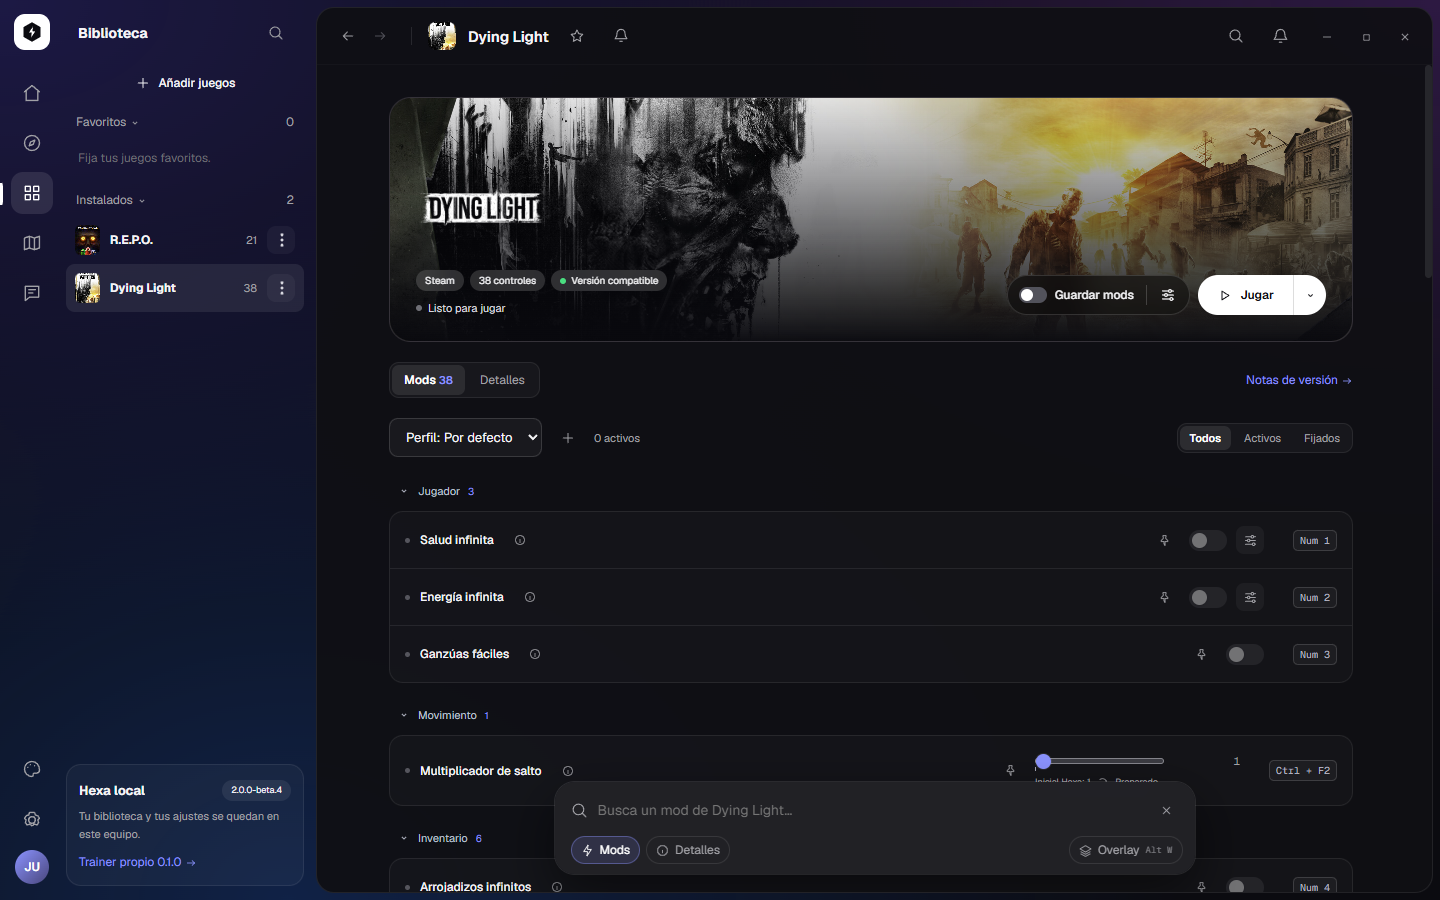
Task: Click the Multiplicador de salto slider handle
Action: [1043, 761]
